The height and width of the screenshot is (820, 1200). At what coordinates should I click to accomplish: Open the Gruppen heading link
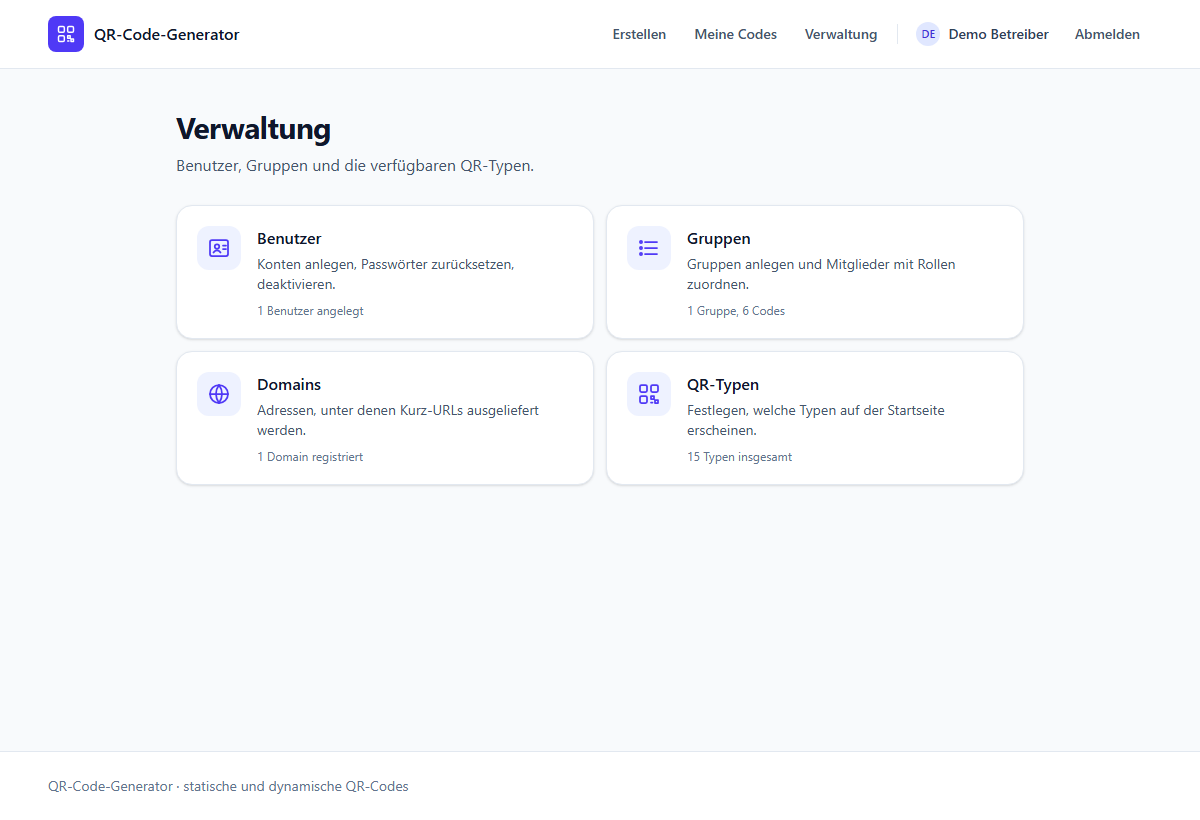tap(719, 239)
